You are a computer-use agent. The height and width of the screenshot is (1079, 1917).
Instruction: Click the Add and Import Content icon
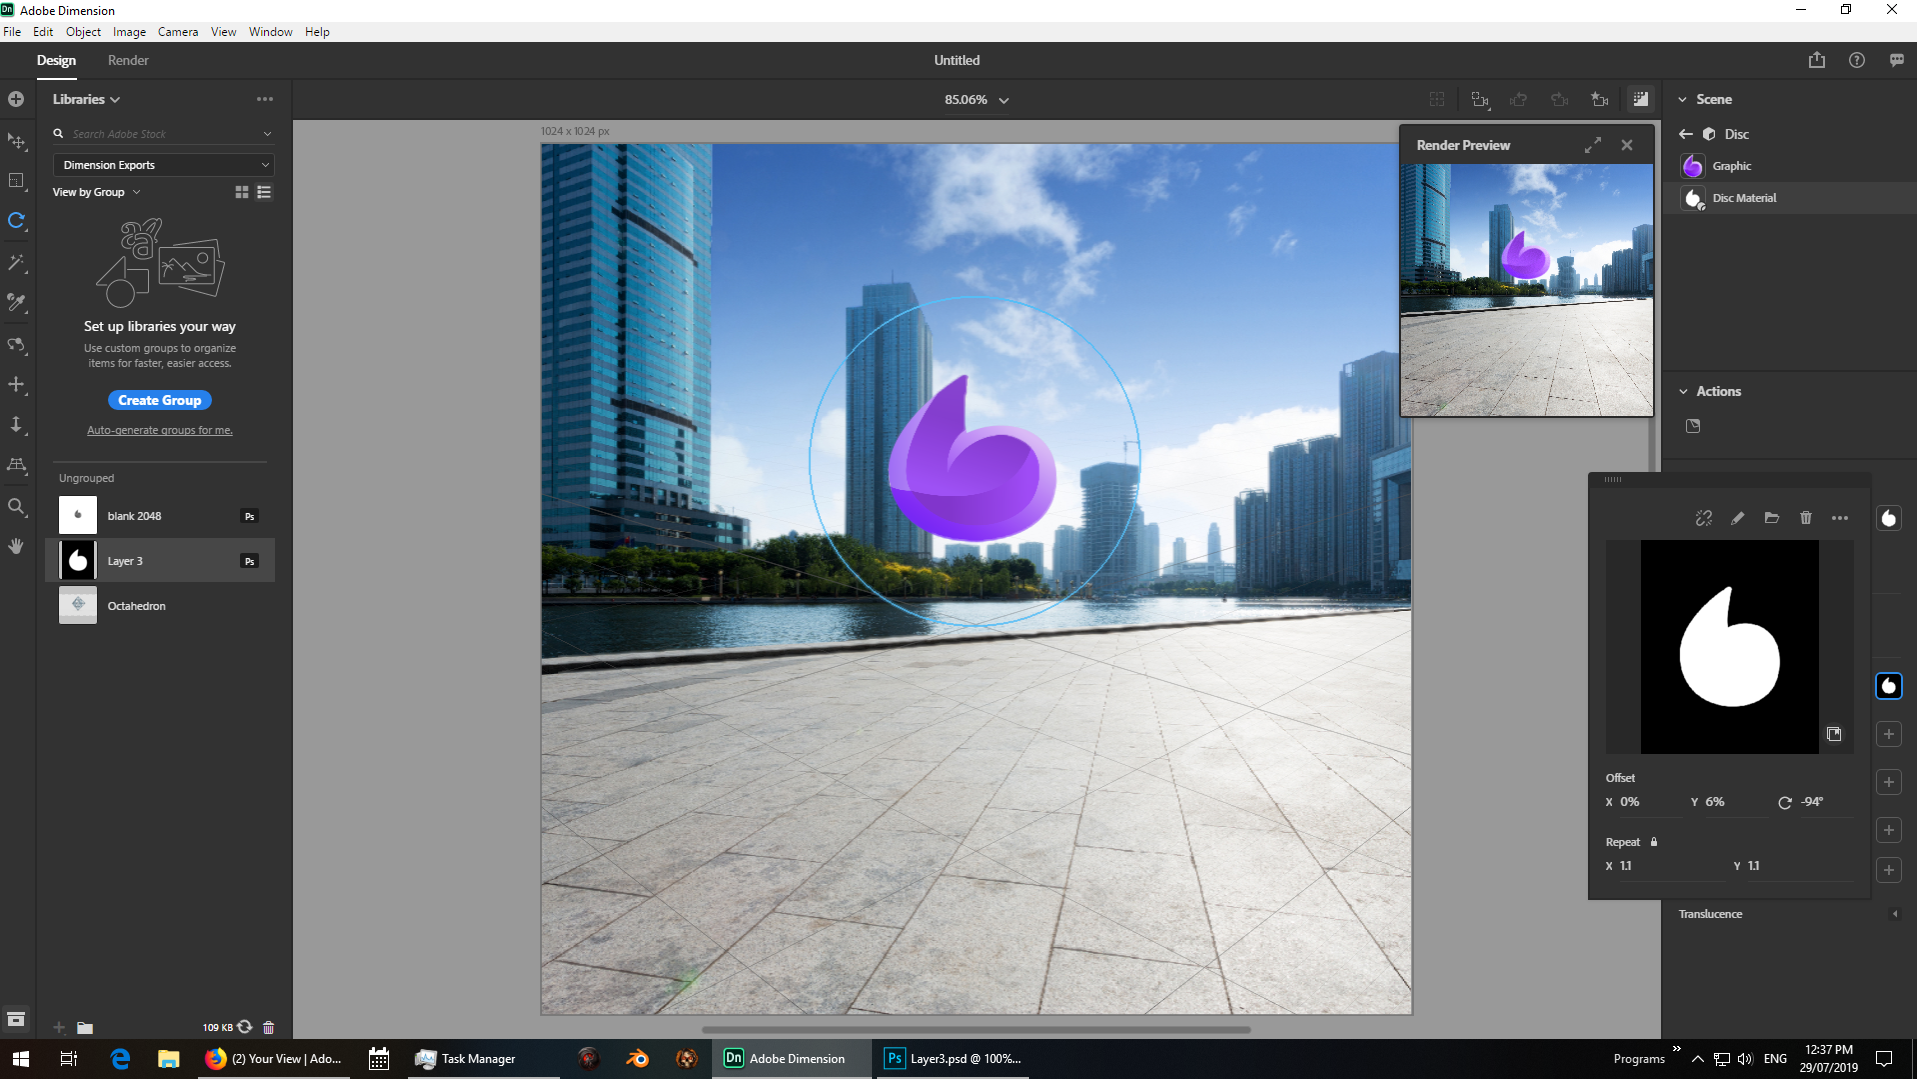pyautogui.click(x=16, y=99)
